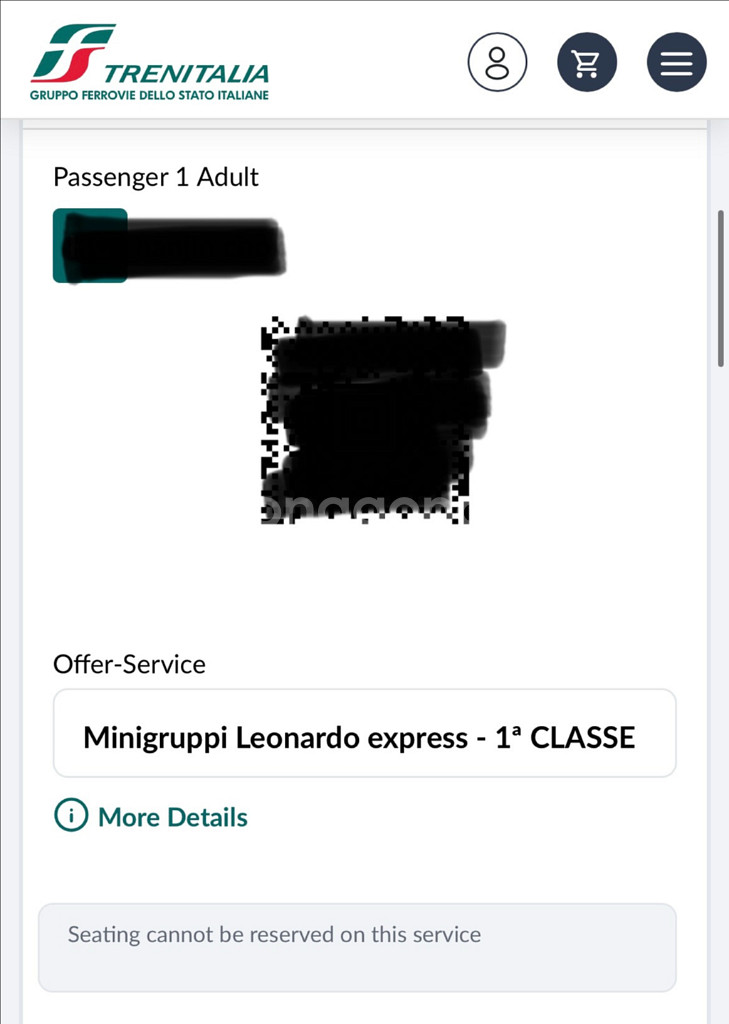Click the partial text under the QR code

point(360,510)
